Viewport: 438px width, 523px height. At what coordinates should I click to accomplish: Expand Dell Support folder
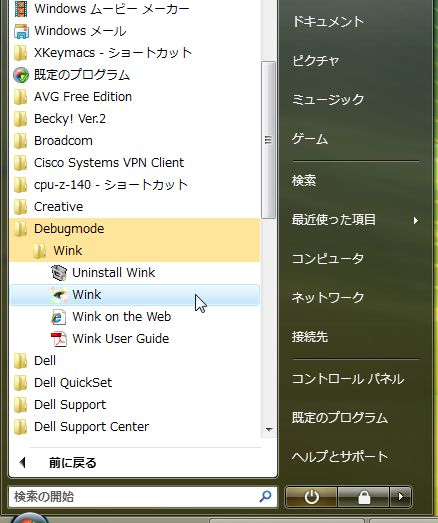(x=135, y=405)
